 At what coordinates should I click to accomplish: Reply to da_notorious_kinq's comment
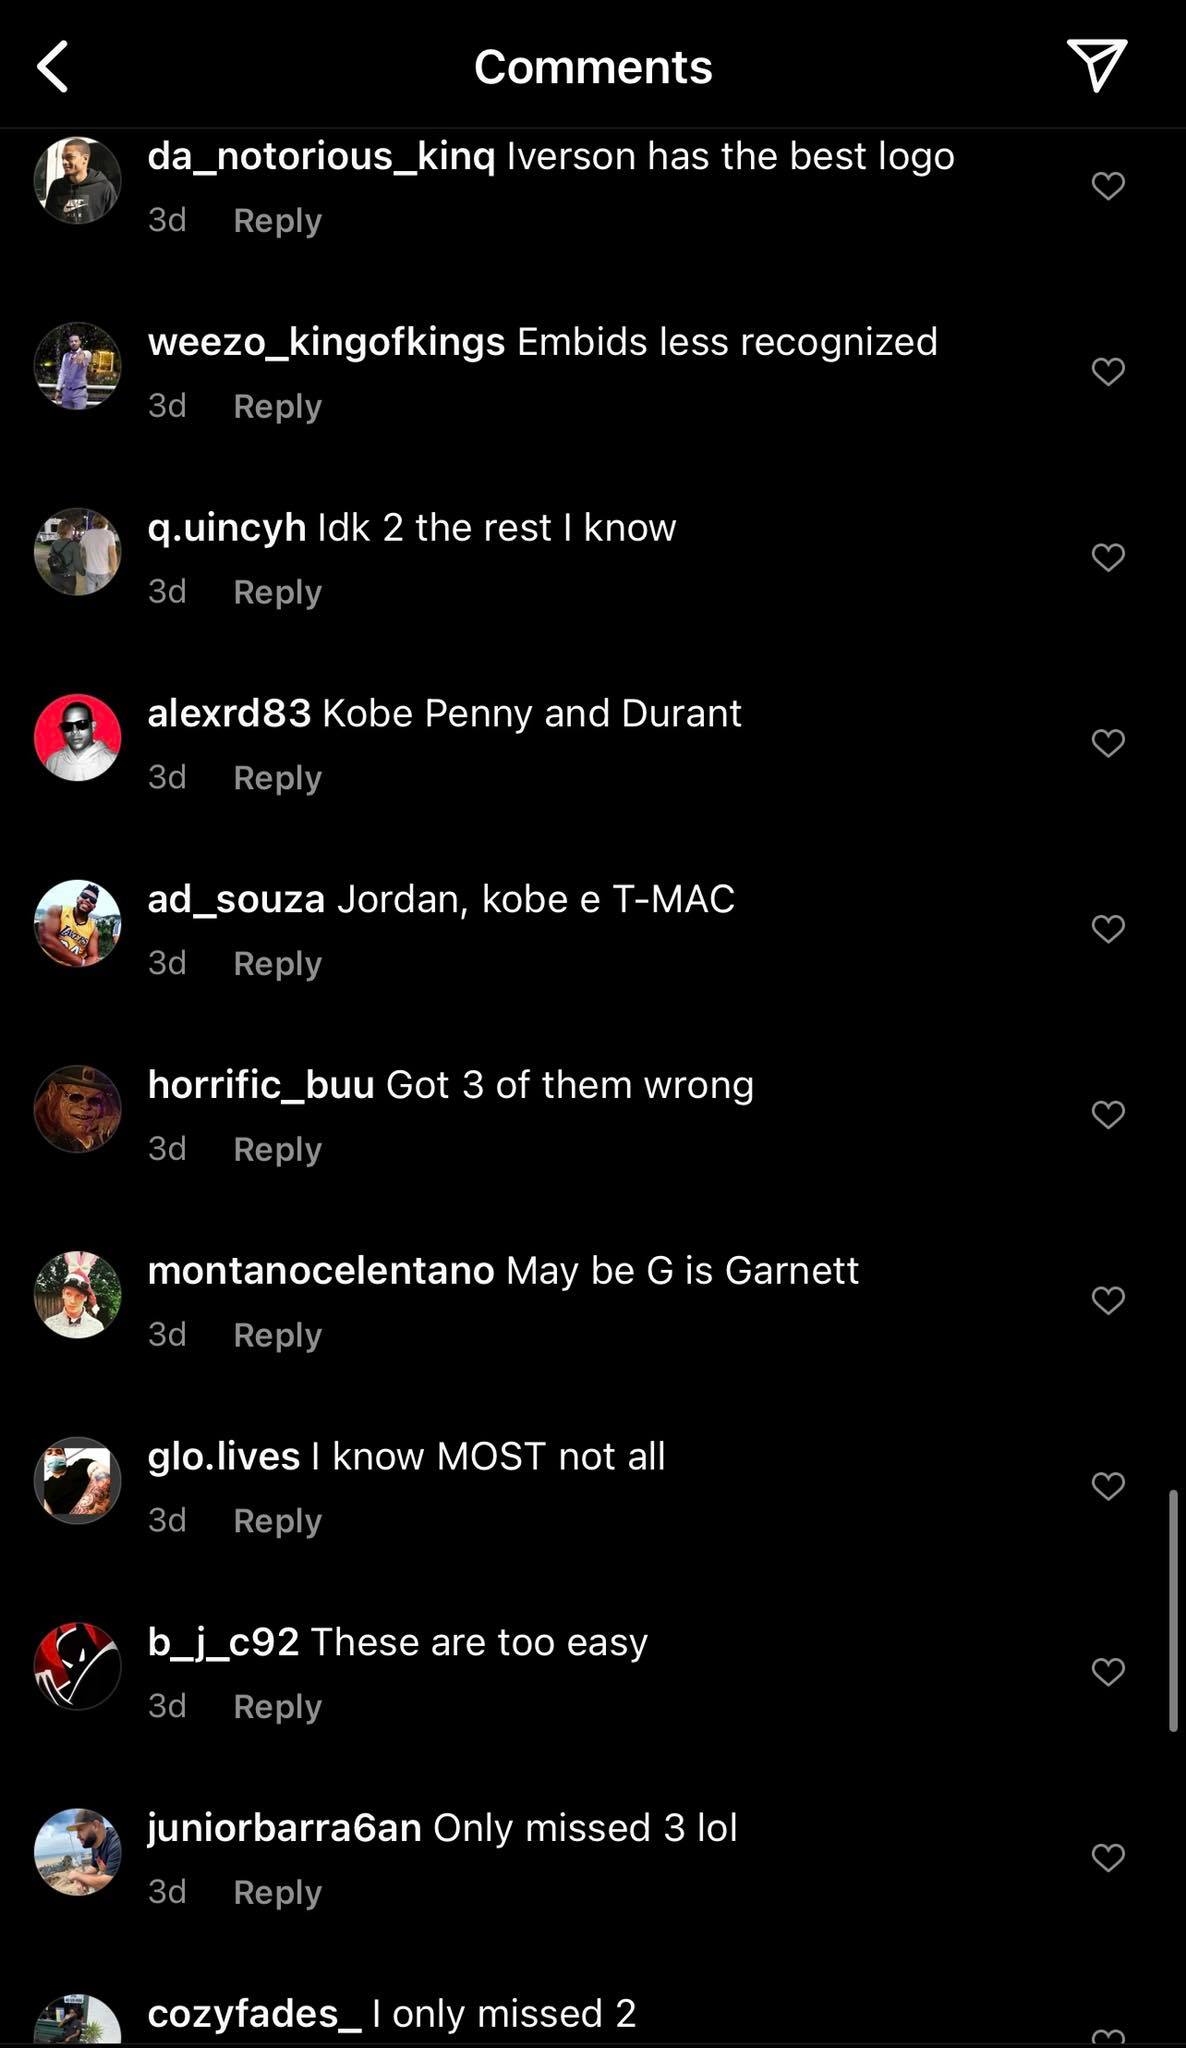click(x=277, y=220)
